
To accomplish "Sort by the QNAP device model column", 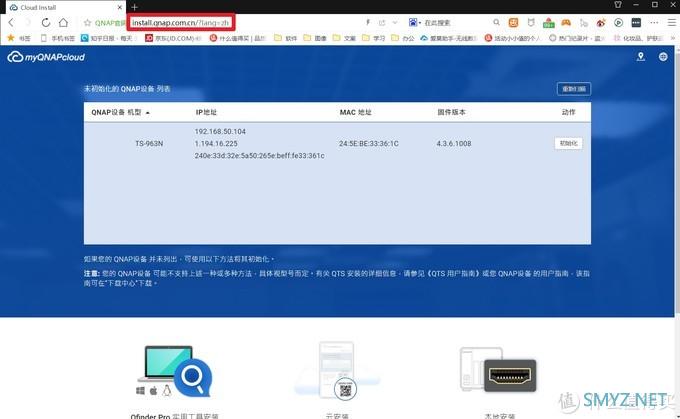I will click(120, 112).
